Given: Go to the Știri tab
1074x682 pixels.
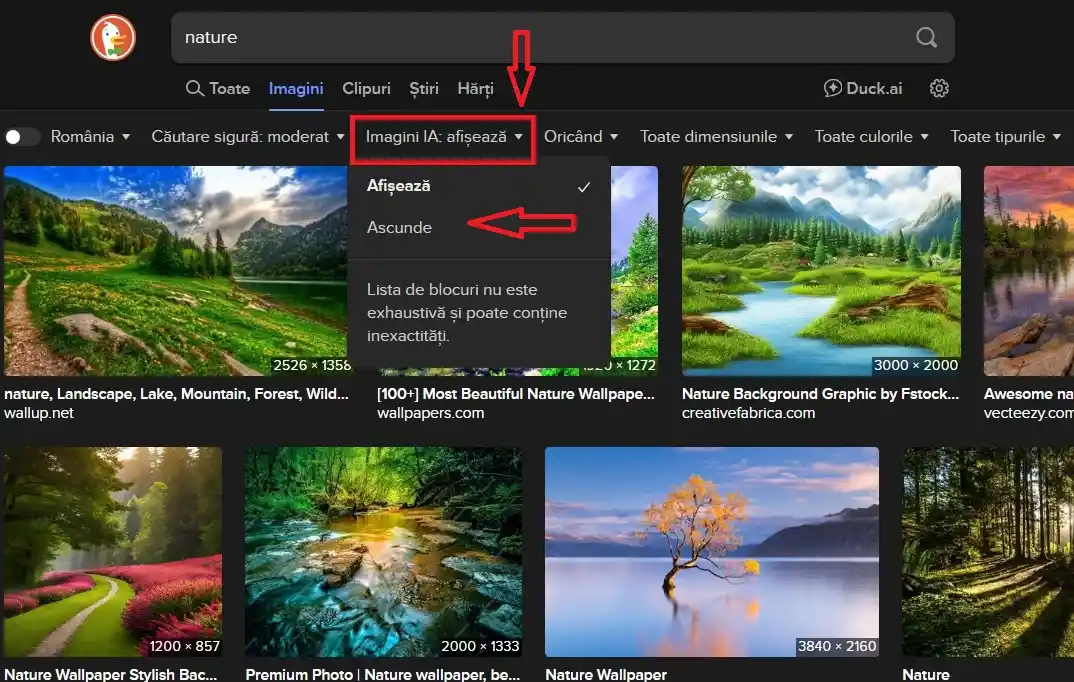Looking at the screenshot, I should (424, 89).
